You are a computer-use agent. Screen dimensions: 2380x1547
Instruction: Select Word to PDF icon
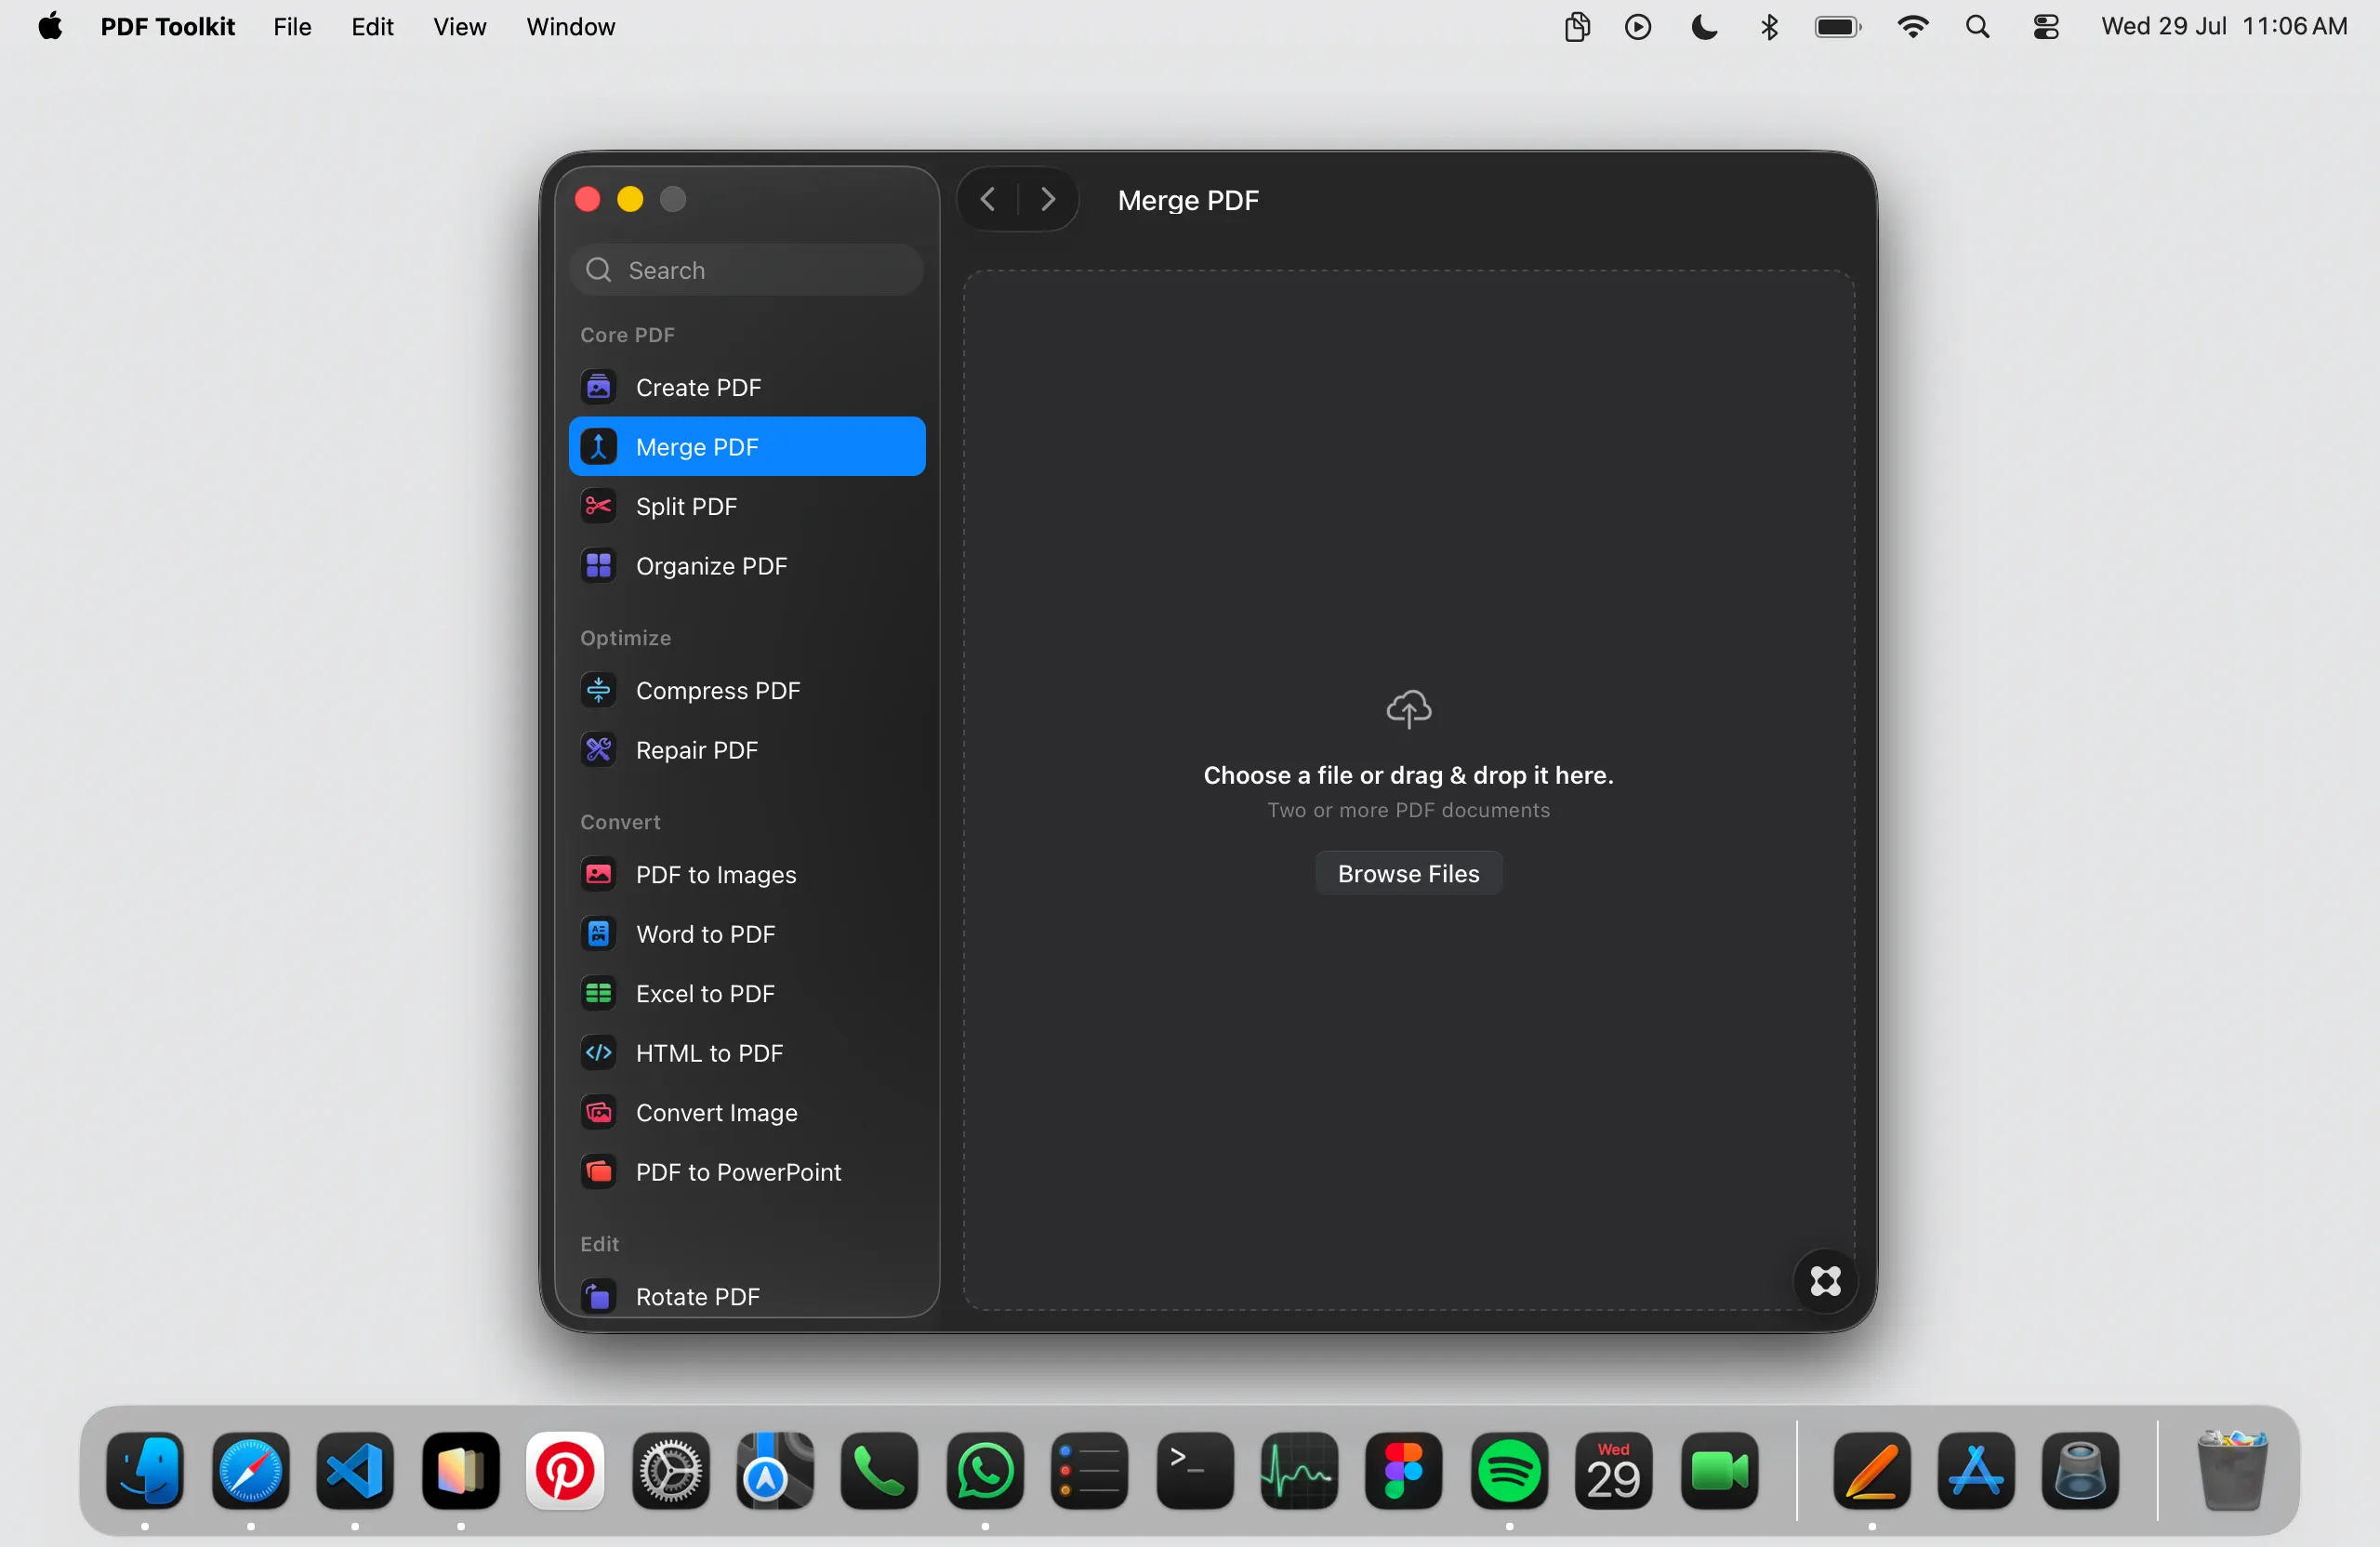(598, 934)
